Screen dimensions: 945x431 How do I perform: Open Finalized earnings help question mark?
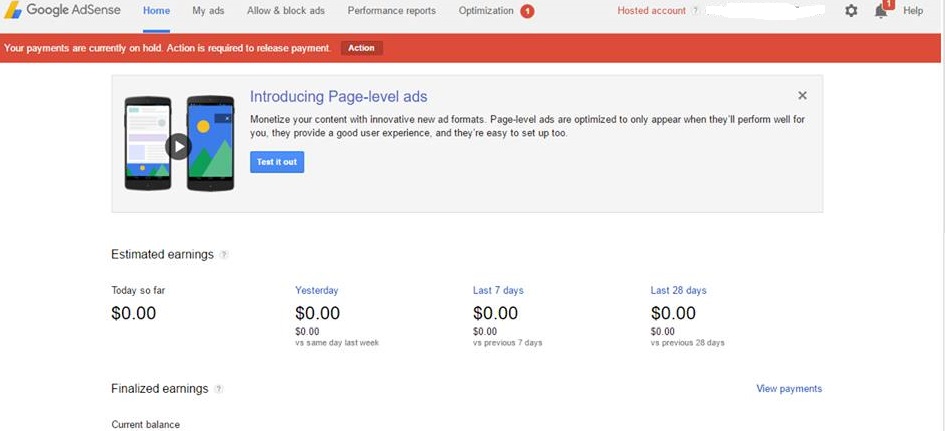(219, 389)
